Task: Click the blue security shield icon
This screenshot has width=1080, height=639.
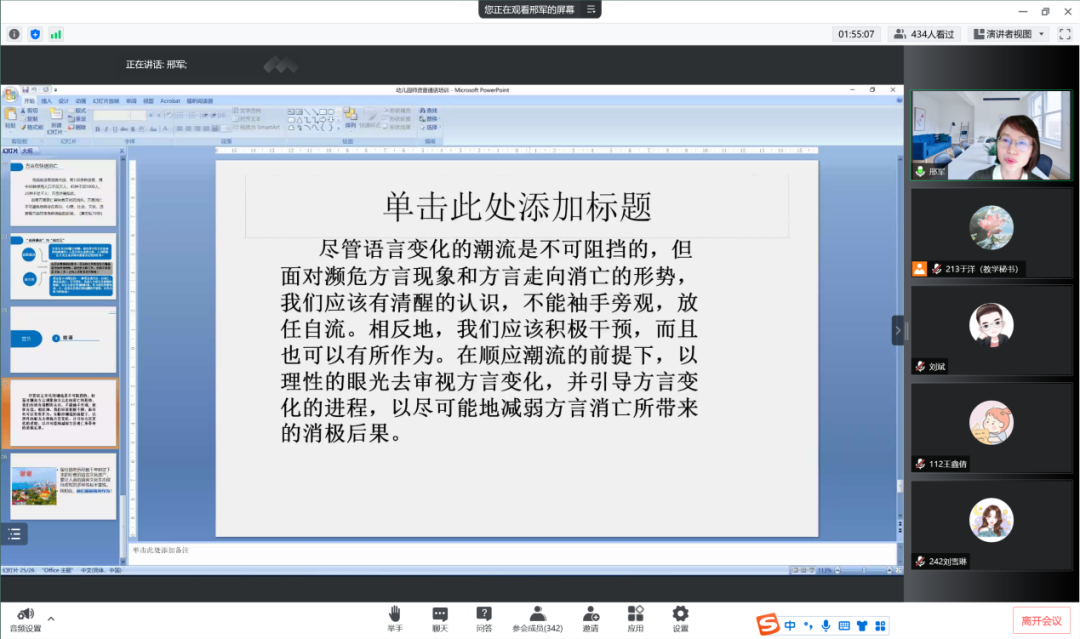Action: point(35,34)
